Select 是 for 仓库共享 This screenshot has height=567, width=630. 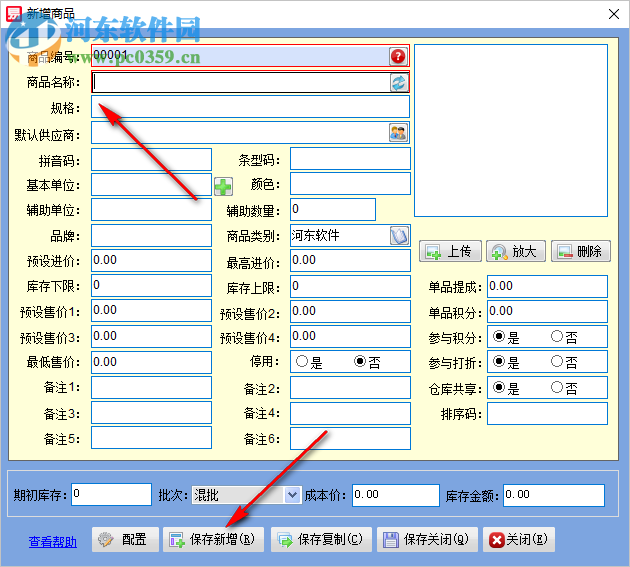499,387
